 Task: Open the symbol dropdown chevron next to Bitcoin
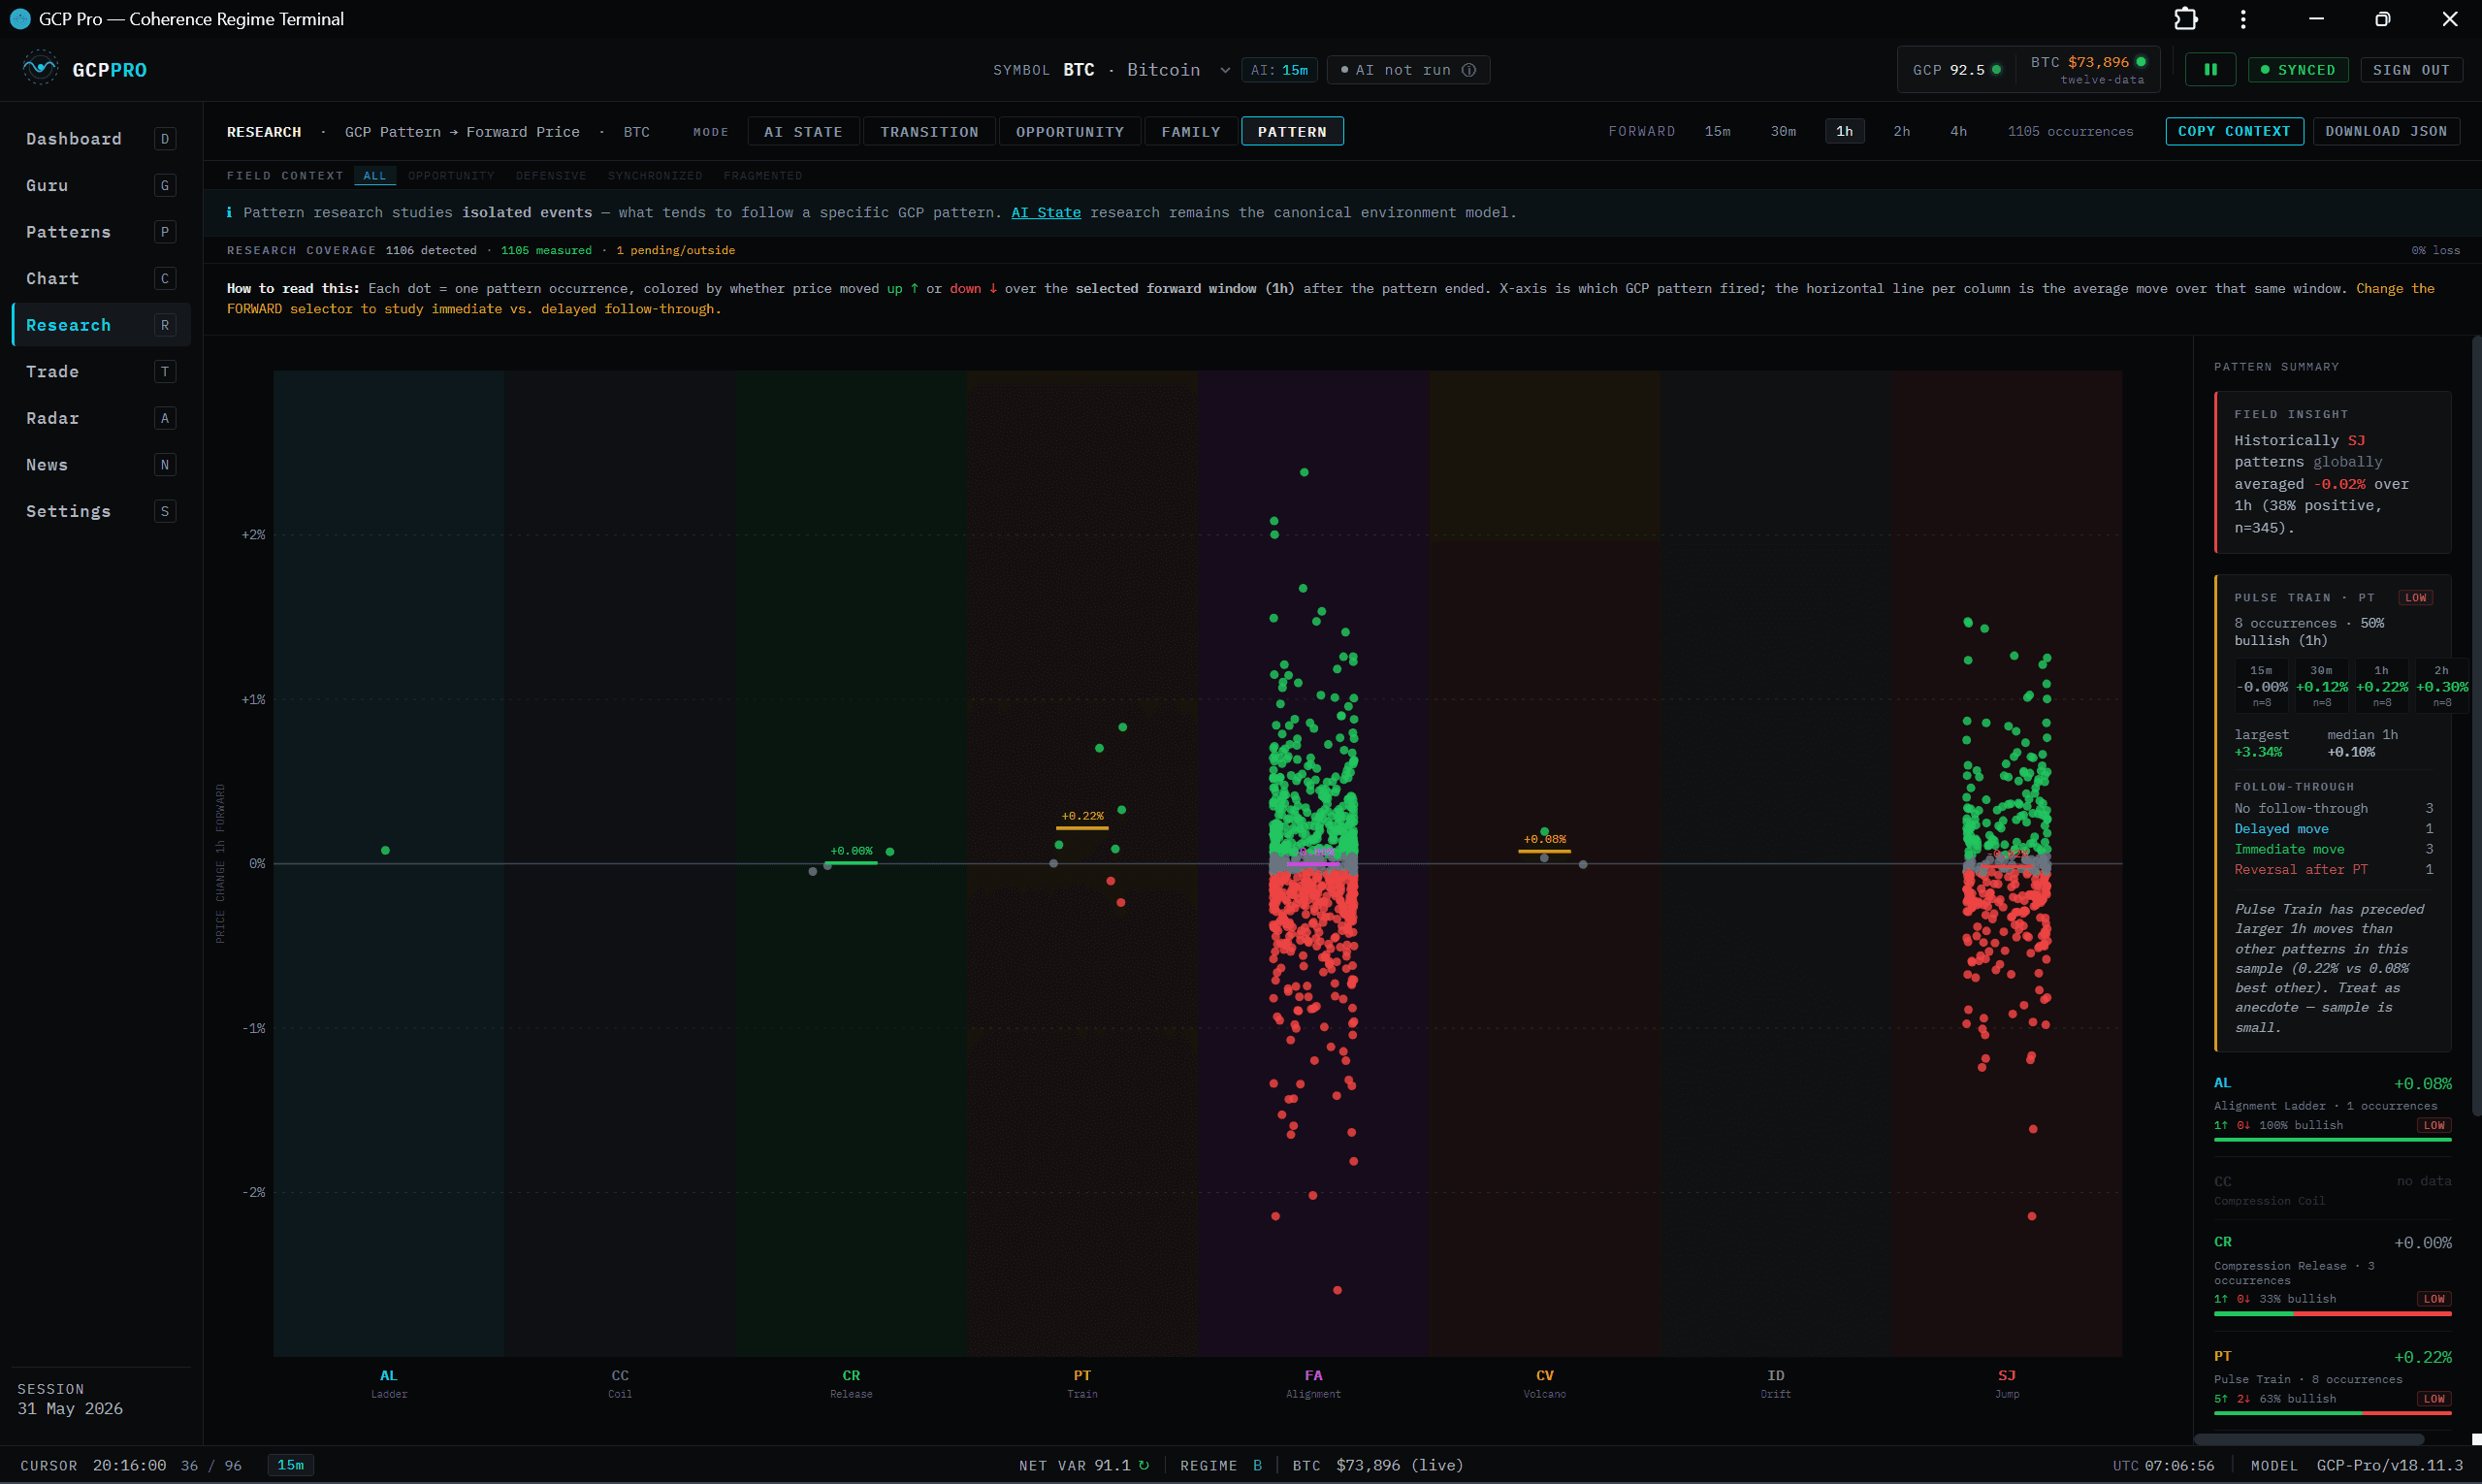[x=1224, y=70]
